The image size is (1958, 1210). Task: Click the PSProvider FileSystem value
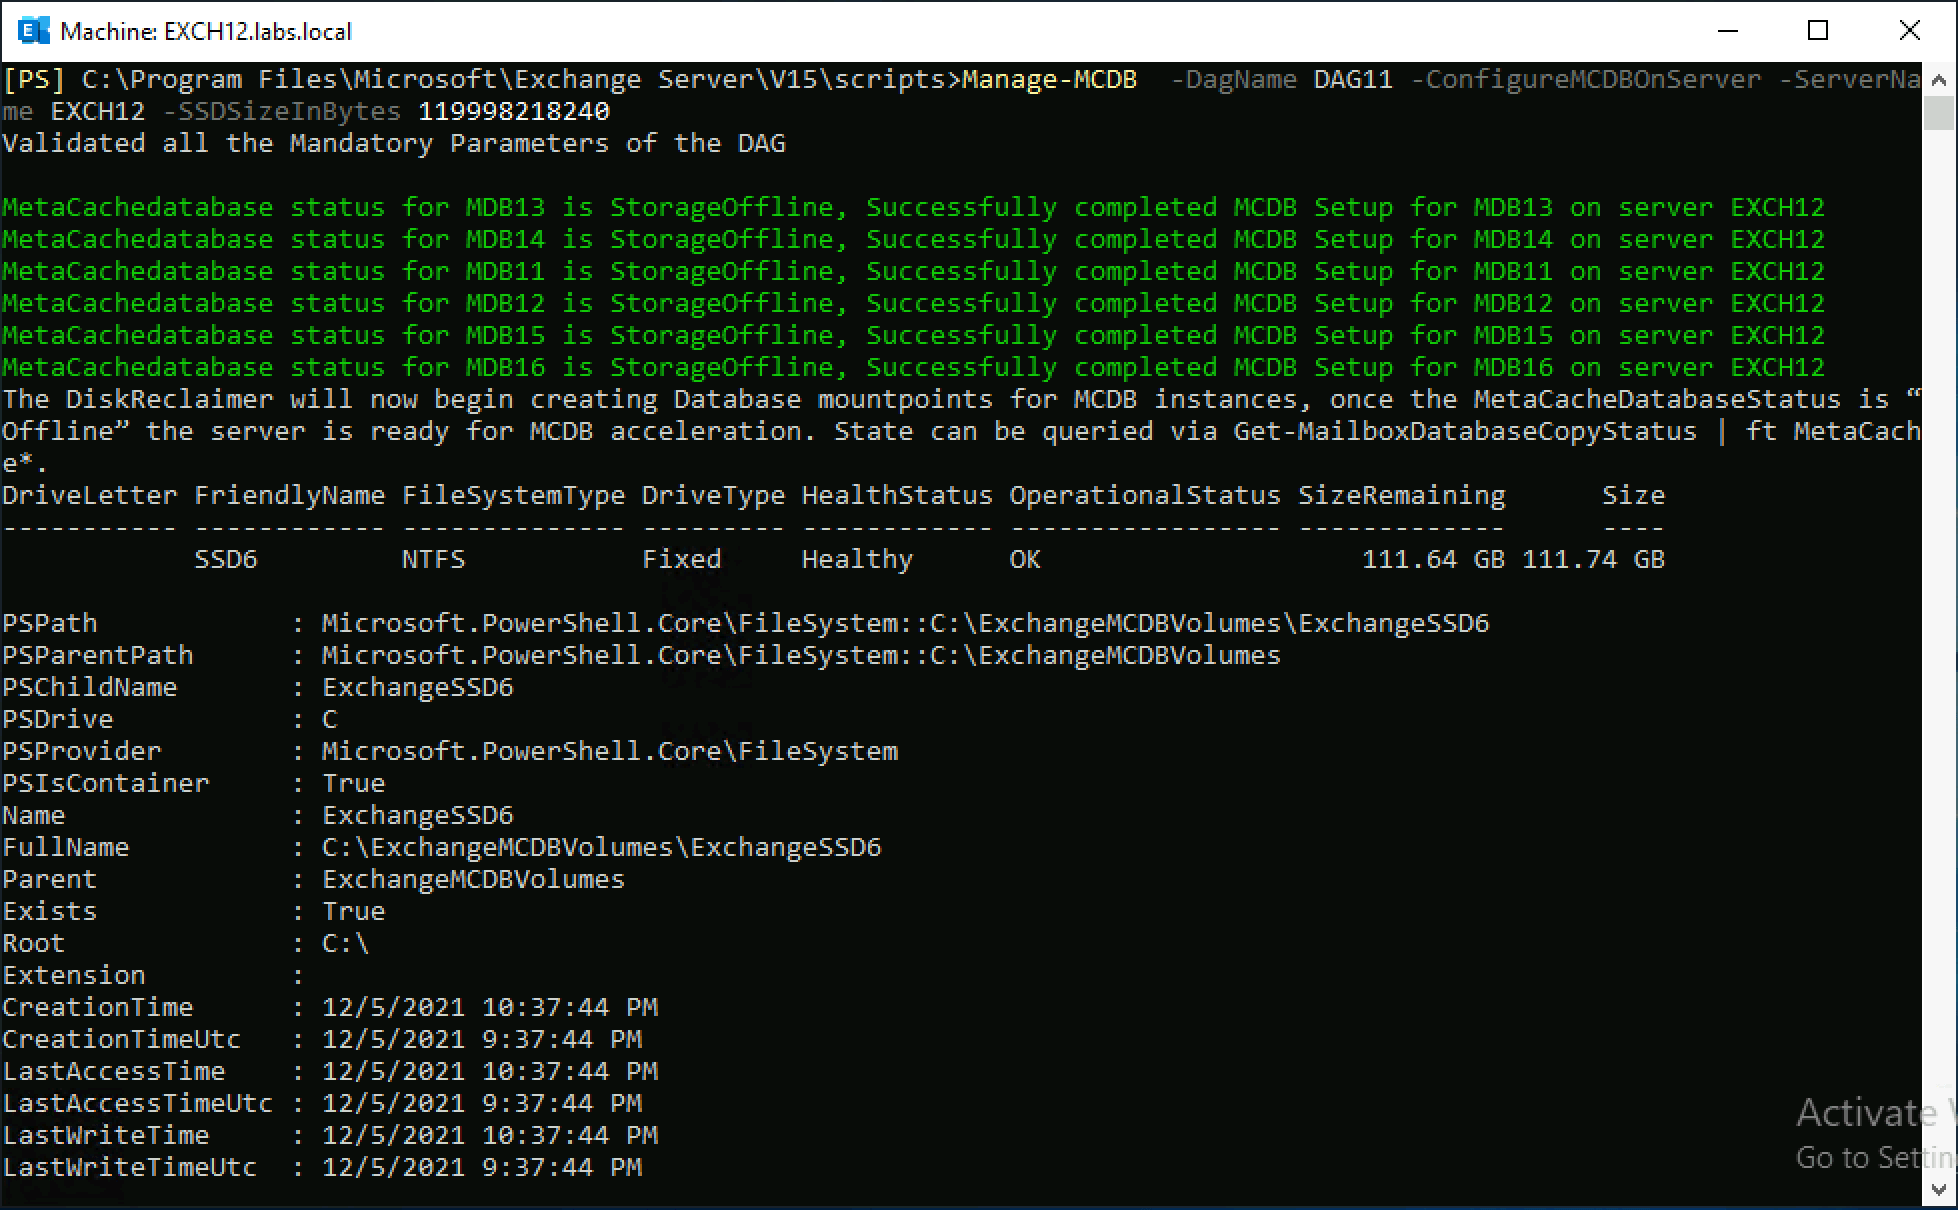609,751
